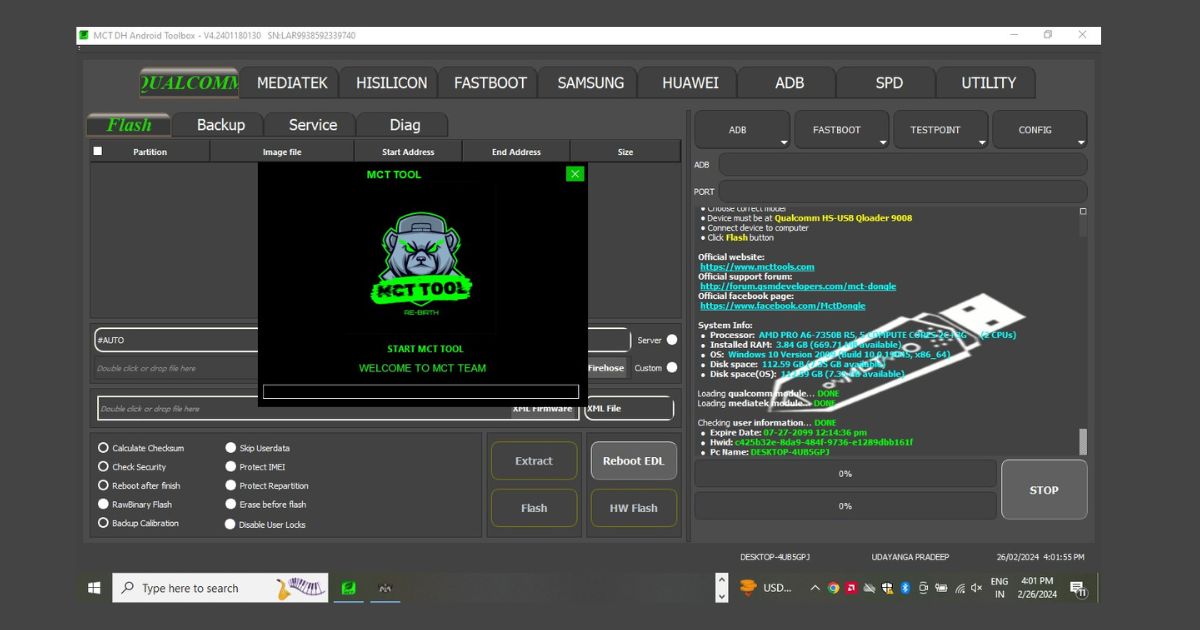Image resolution: width=1200 pixels, height=630 pixels.
Task: Close the MCT TOOL splash with green X
Action: tap(574, 174)
